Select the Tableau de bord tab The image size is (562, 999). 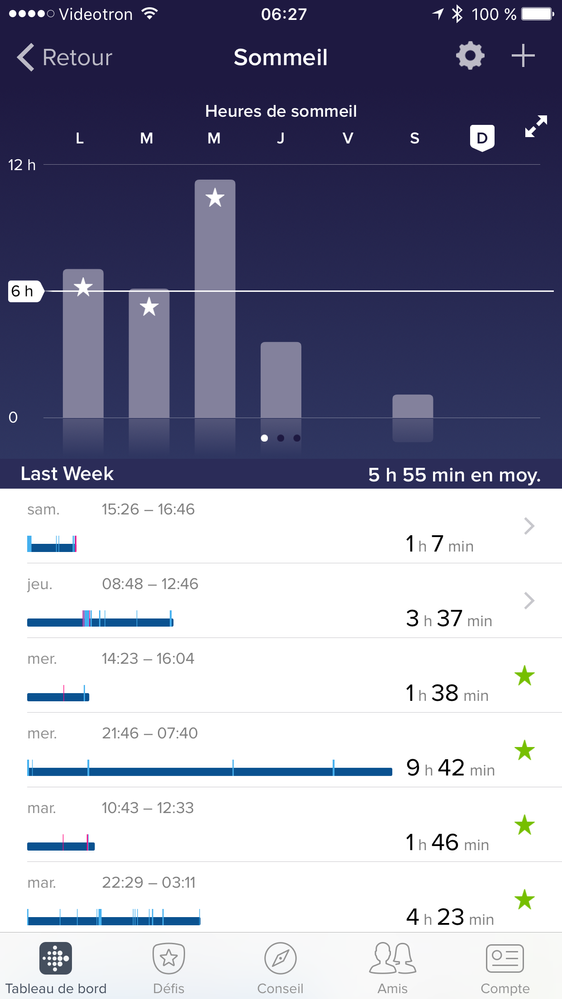55,968
